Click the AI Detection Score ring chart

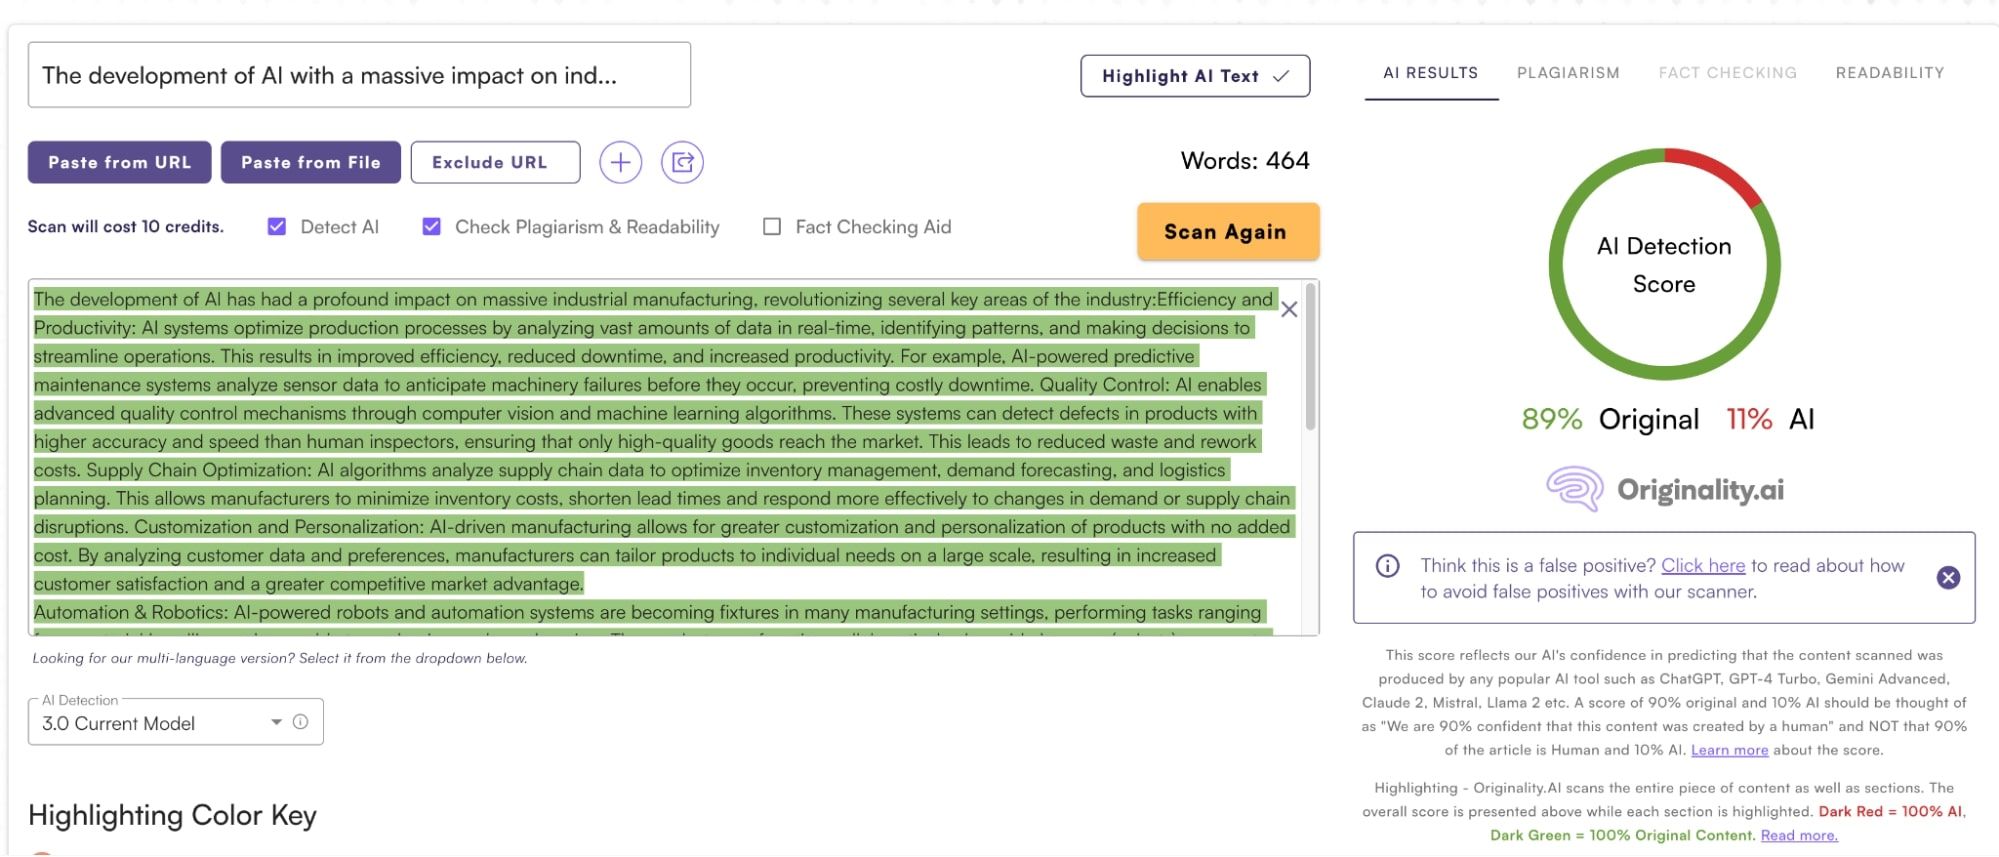[1664, 265]
